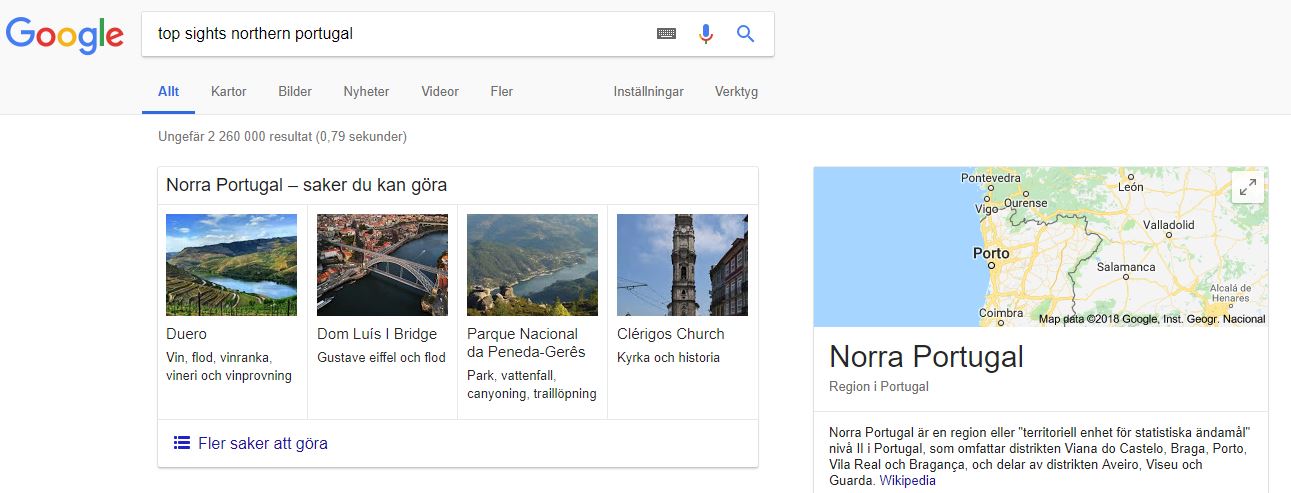Click the Pontevedra label on the map

click(990, 178)
